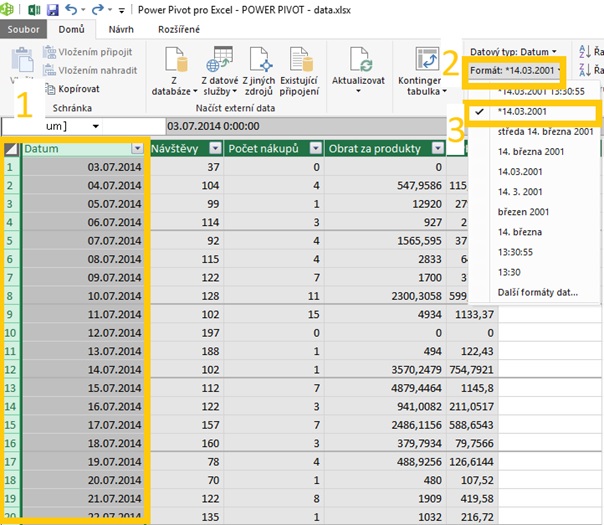604x525 pixels.
Task: Click Počet nákupů cell with value 15
Action: click(x=274, y=314)
